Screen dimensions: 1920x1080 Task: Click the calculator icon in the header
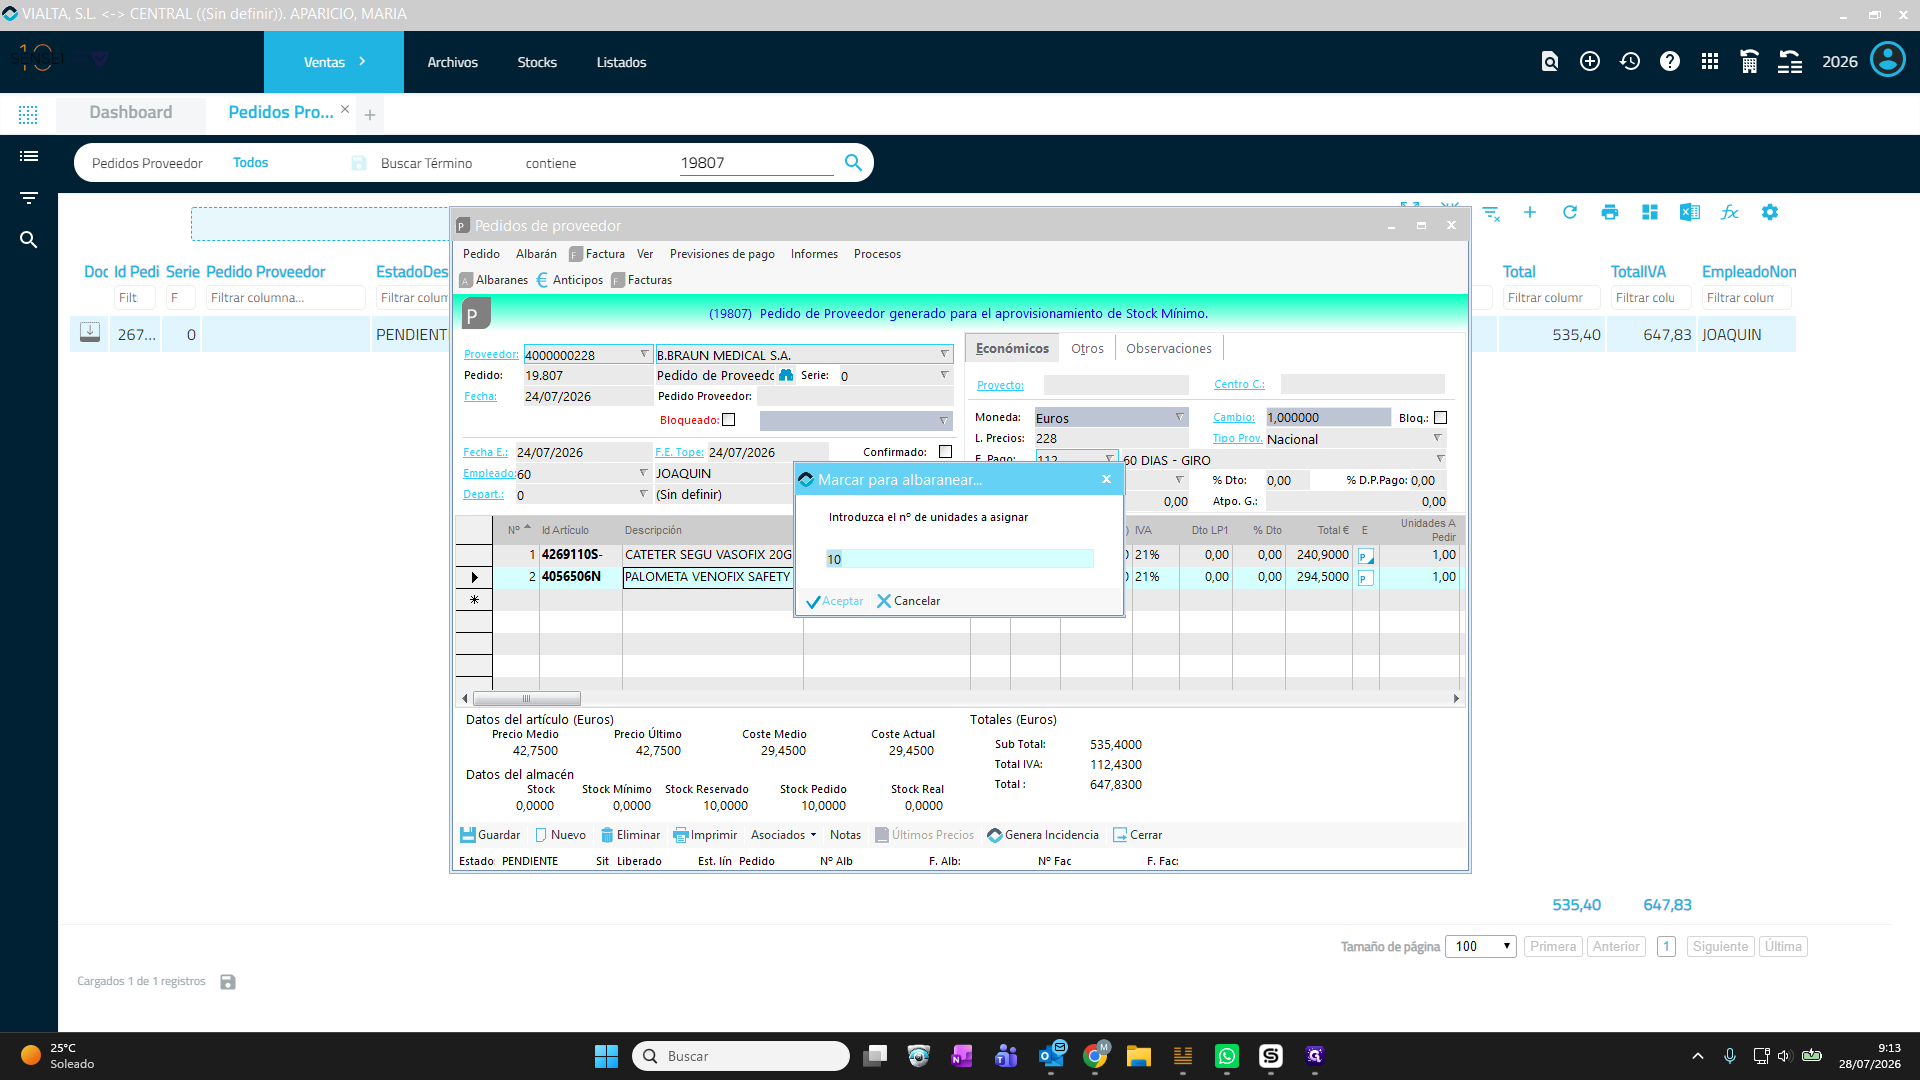1749,62
